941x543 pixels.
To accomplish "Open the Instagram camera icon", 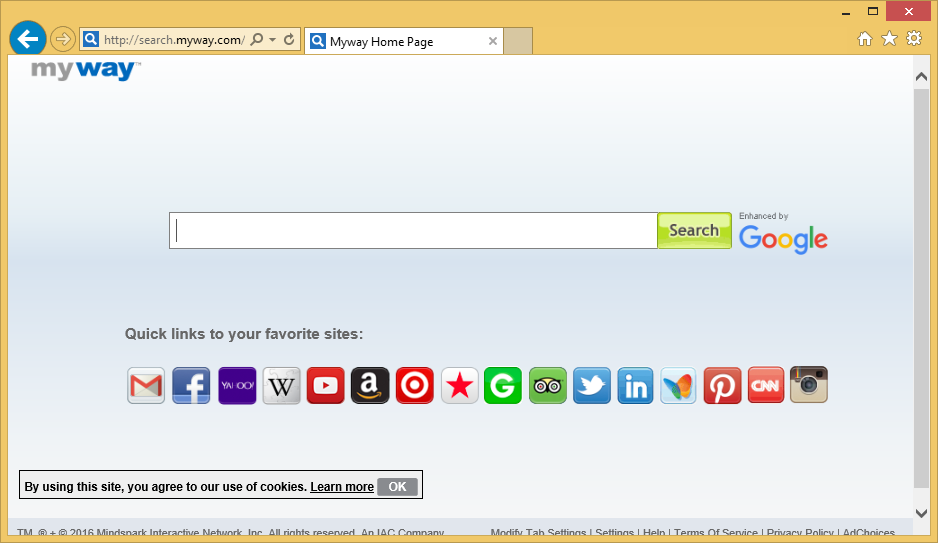I will pos(809,385).
